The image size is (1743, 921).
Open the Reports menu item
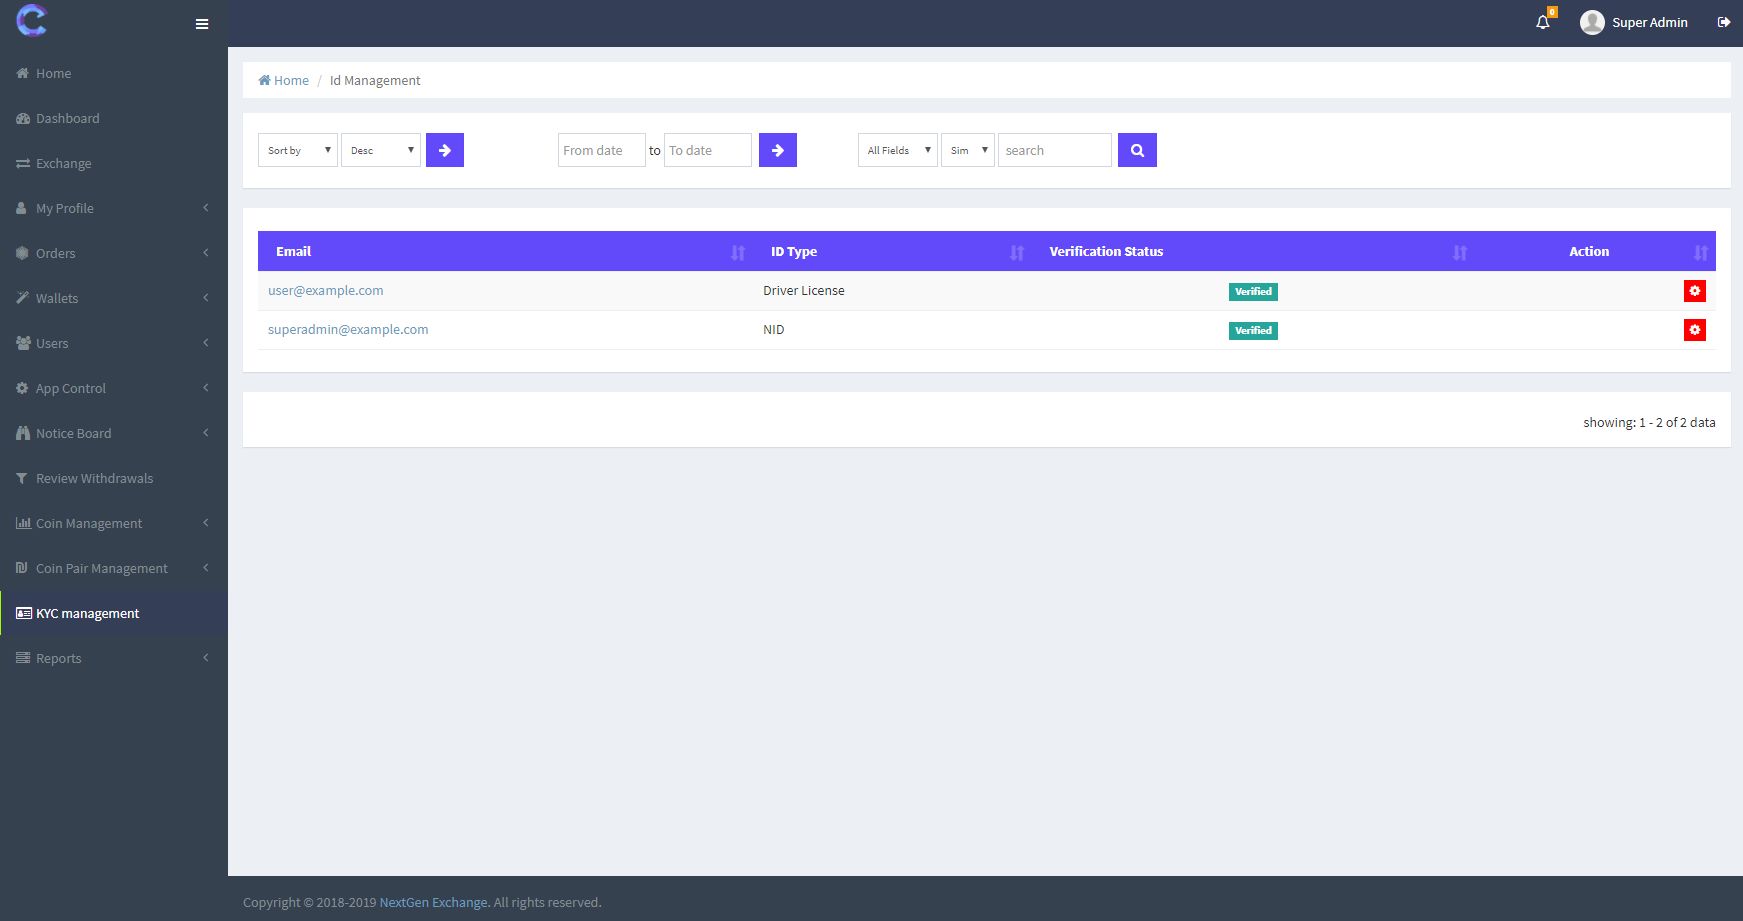(114, 658)
